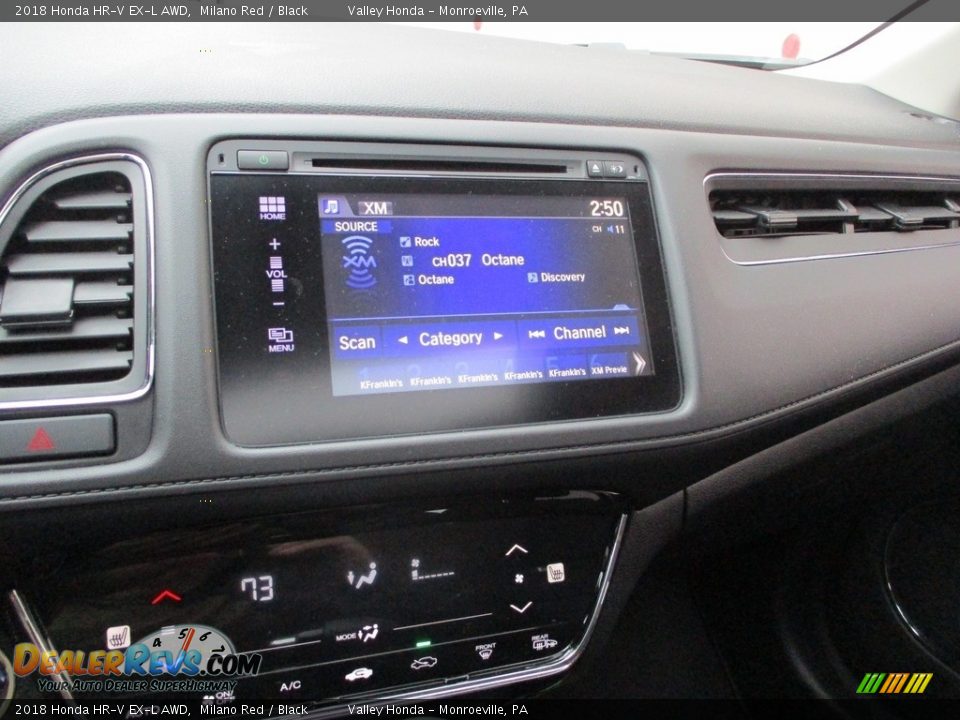Open the MENU icon
Image resolution: width=960 pixels, height=720 pixels.
(x=281, y=340)
